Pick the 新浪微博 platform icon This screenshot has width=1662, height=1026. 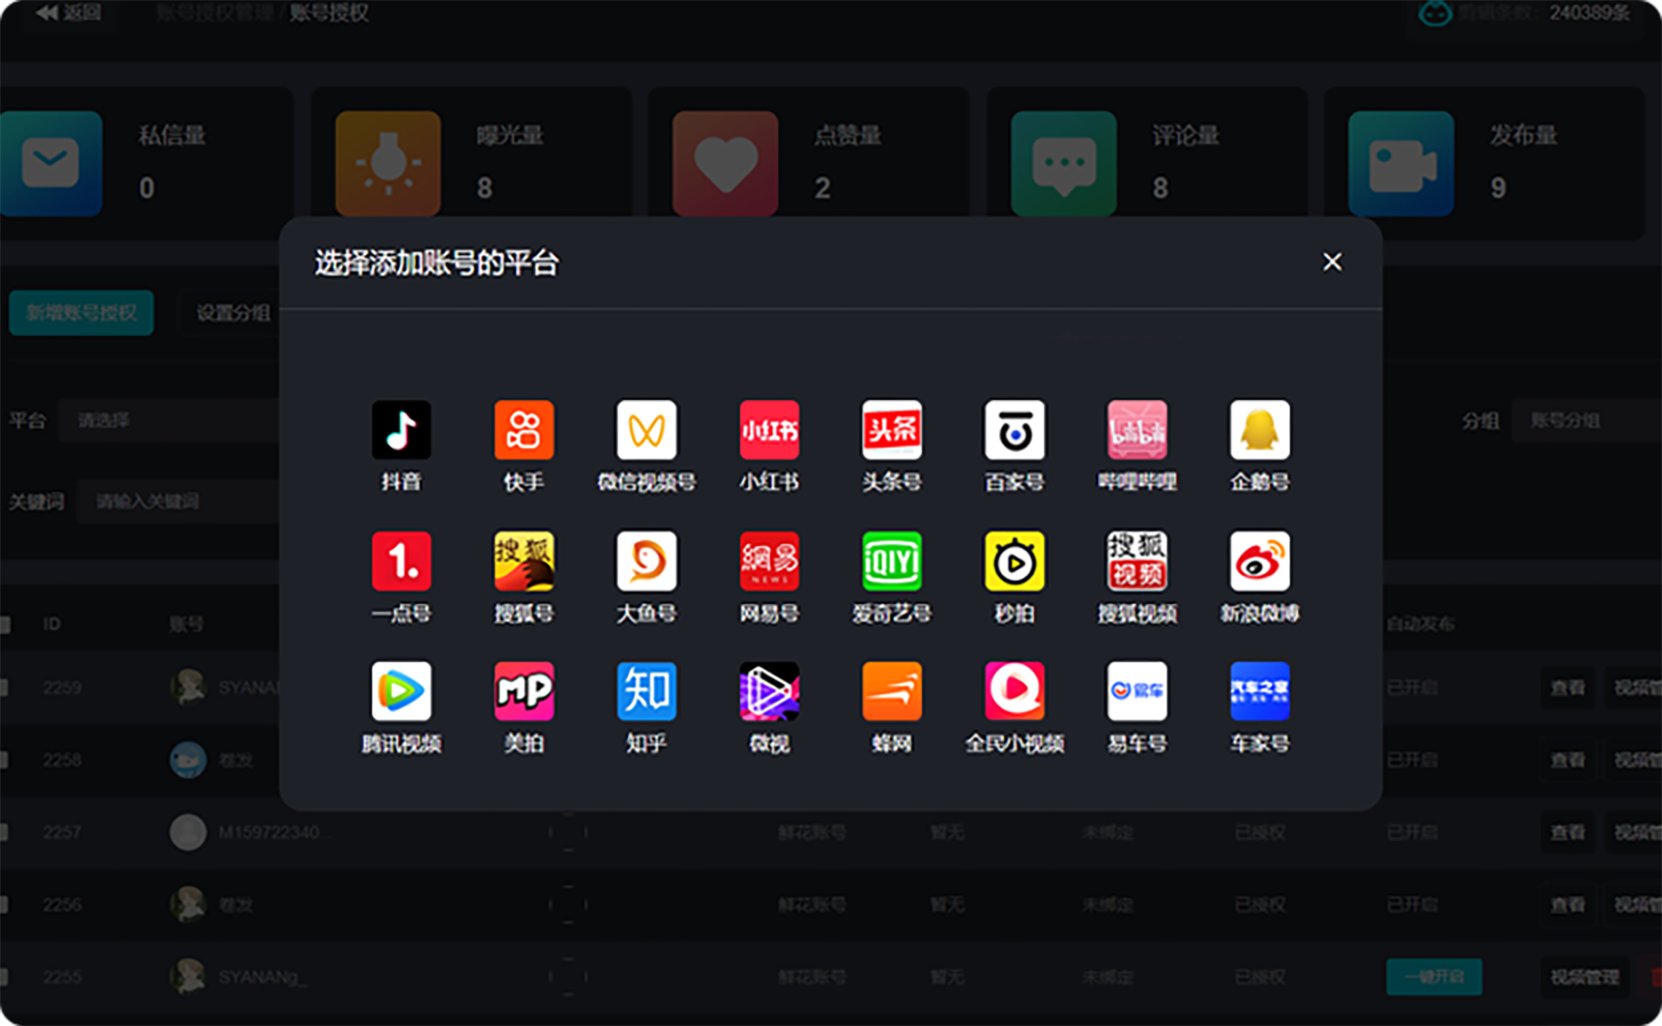pos(1260,561)
